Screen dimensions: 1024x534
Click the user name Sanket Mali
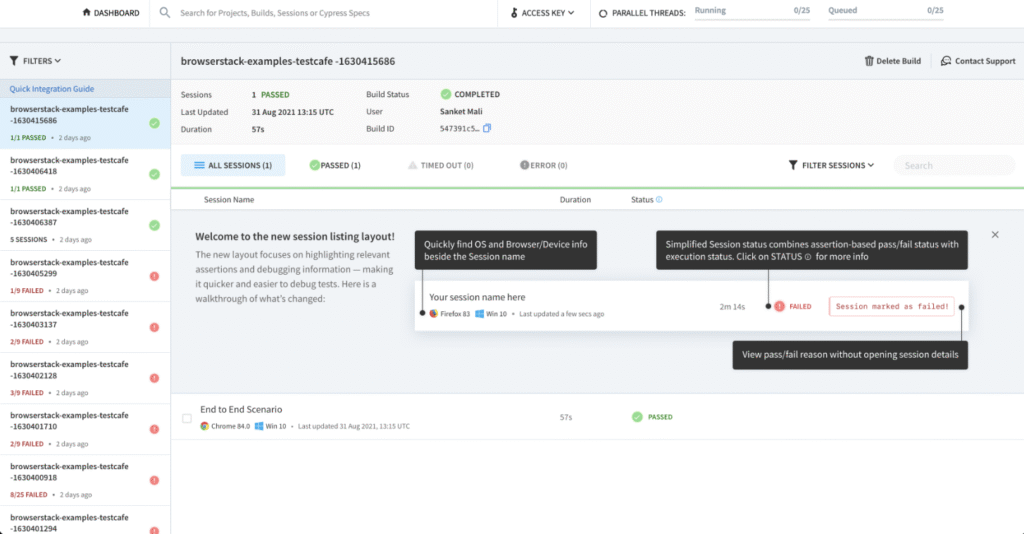pos(461,112)
